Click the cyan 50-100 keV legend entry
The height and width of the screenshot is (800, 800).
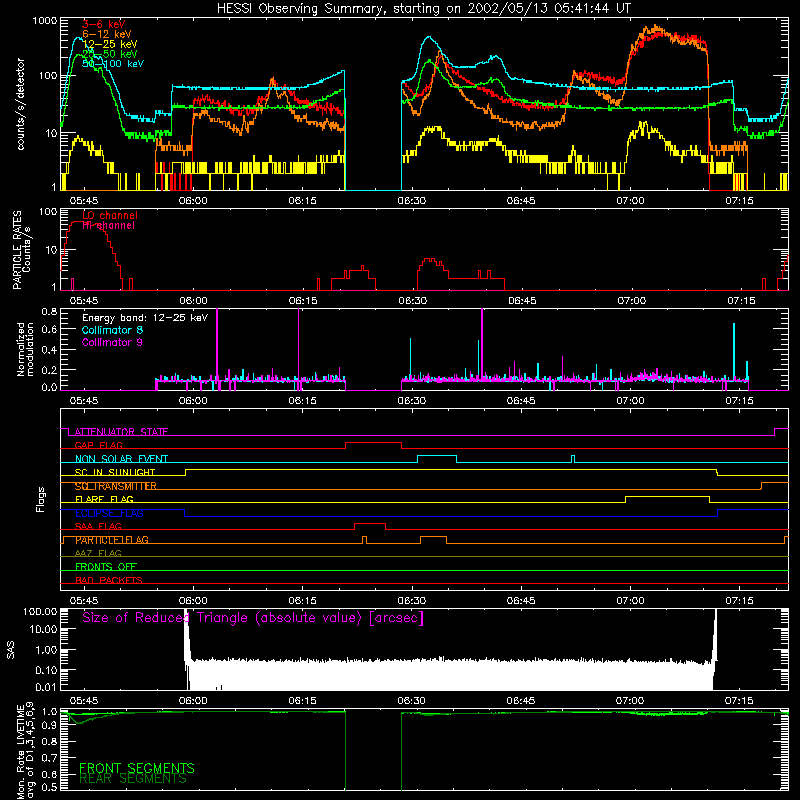coord(113,64)
